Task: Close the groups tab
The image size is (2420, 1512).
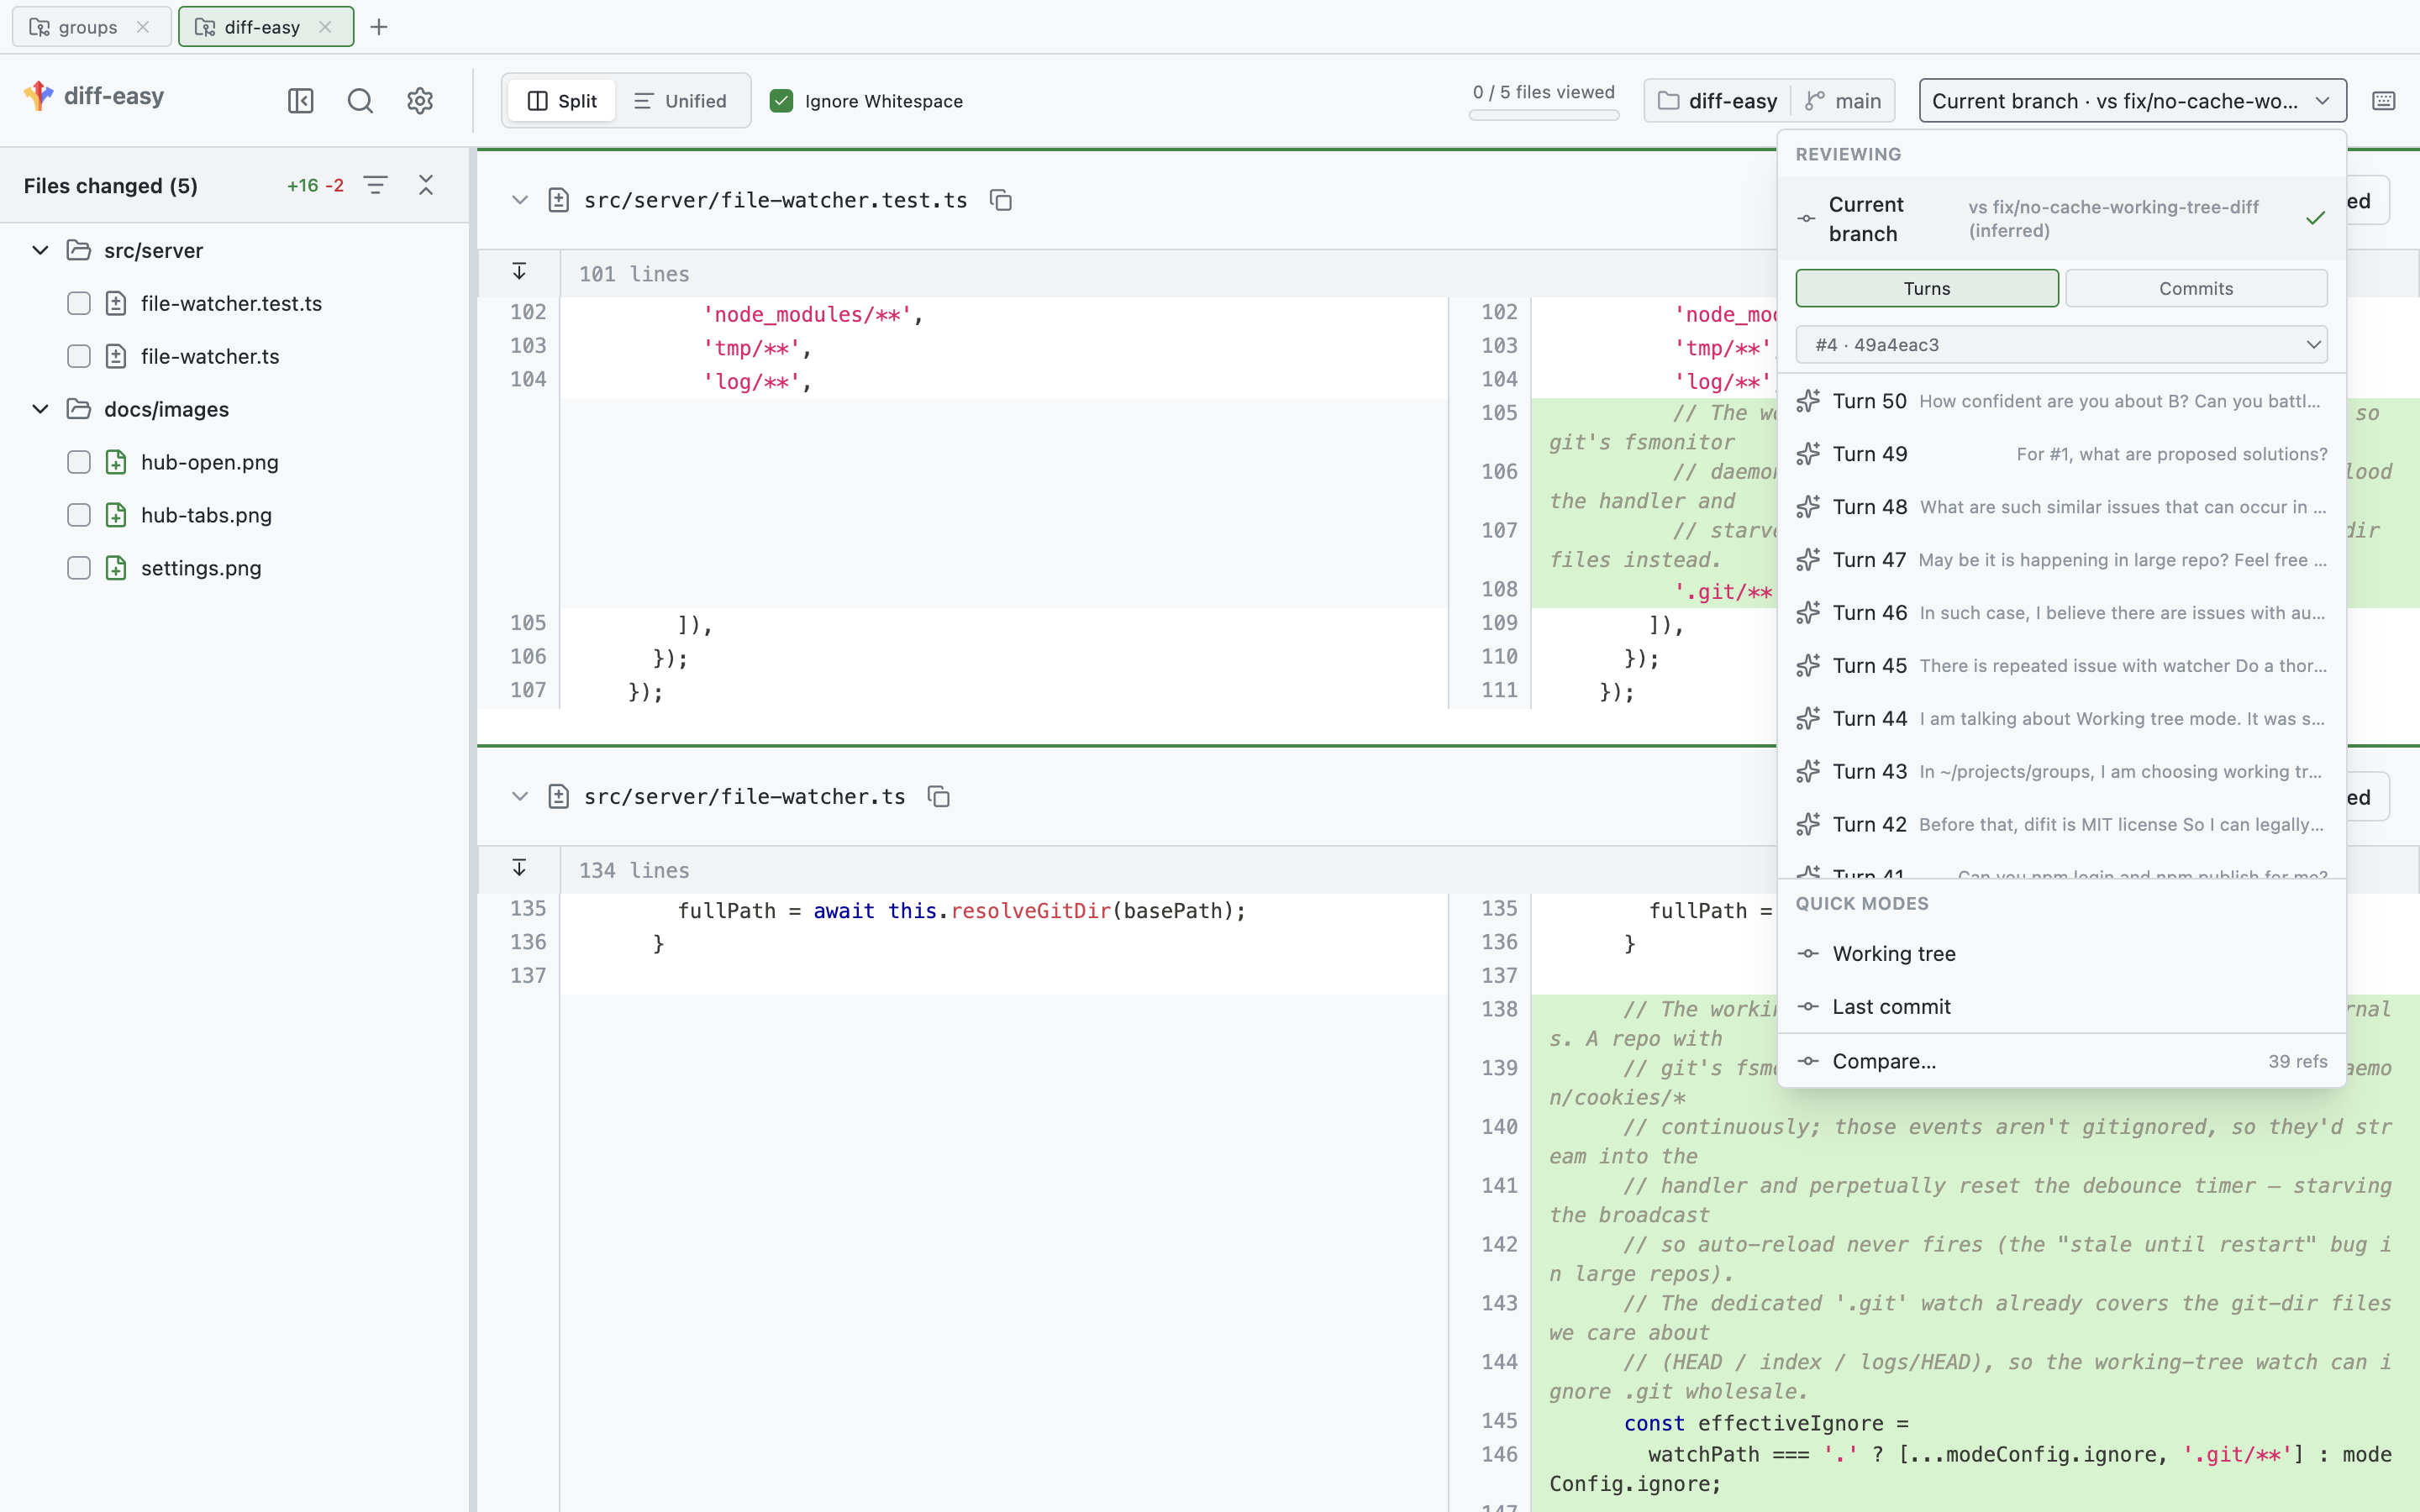Action: click(x=143, y=27)
